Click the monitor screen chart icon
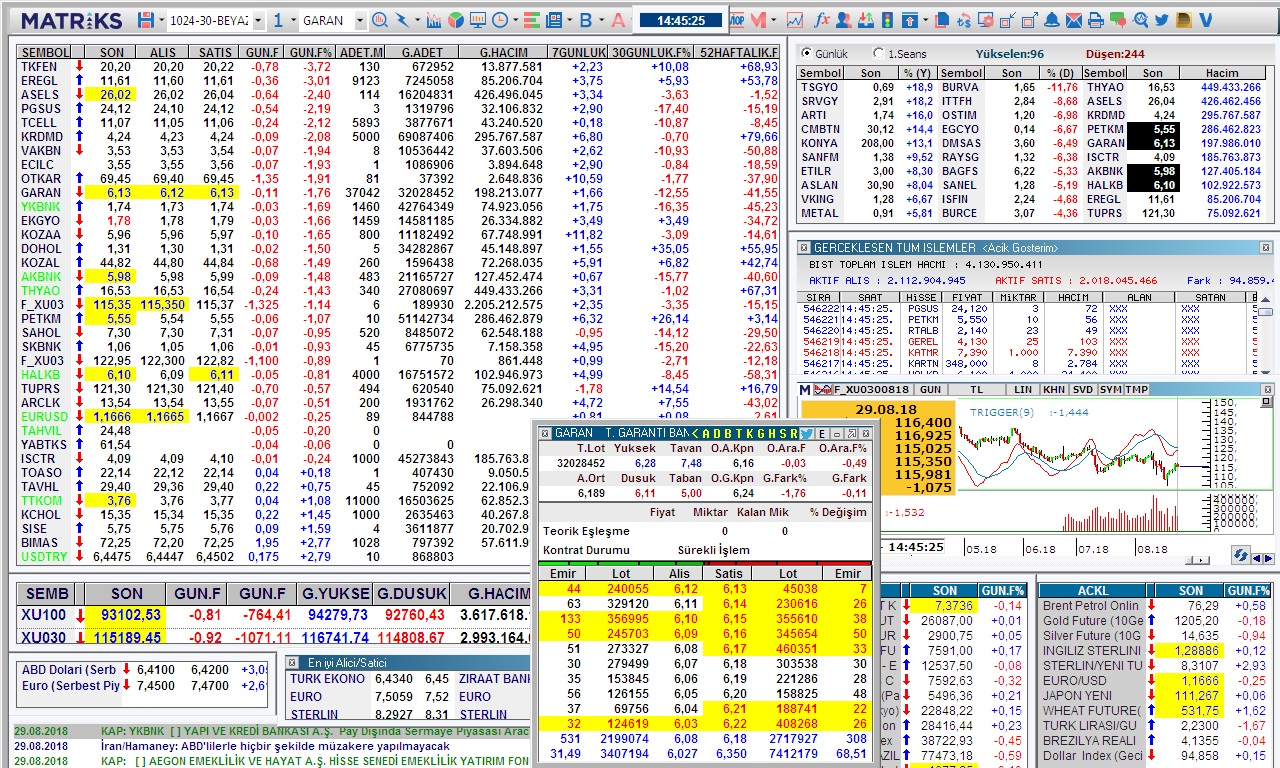 point(478,20)
